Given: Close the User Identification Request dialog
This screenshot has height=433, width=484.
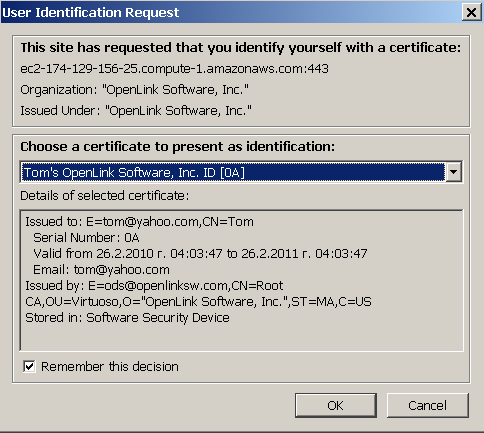Looking at the screenshot, I should click(471, 12).
